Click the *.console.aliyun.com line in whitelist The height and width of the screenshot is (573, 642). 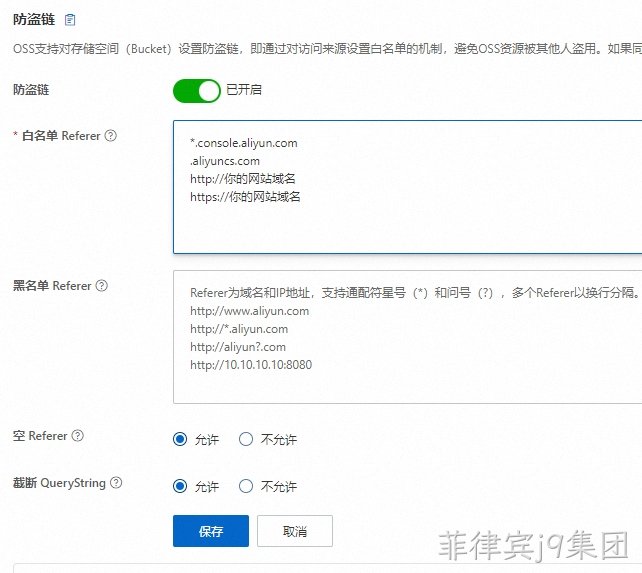244,143
